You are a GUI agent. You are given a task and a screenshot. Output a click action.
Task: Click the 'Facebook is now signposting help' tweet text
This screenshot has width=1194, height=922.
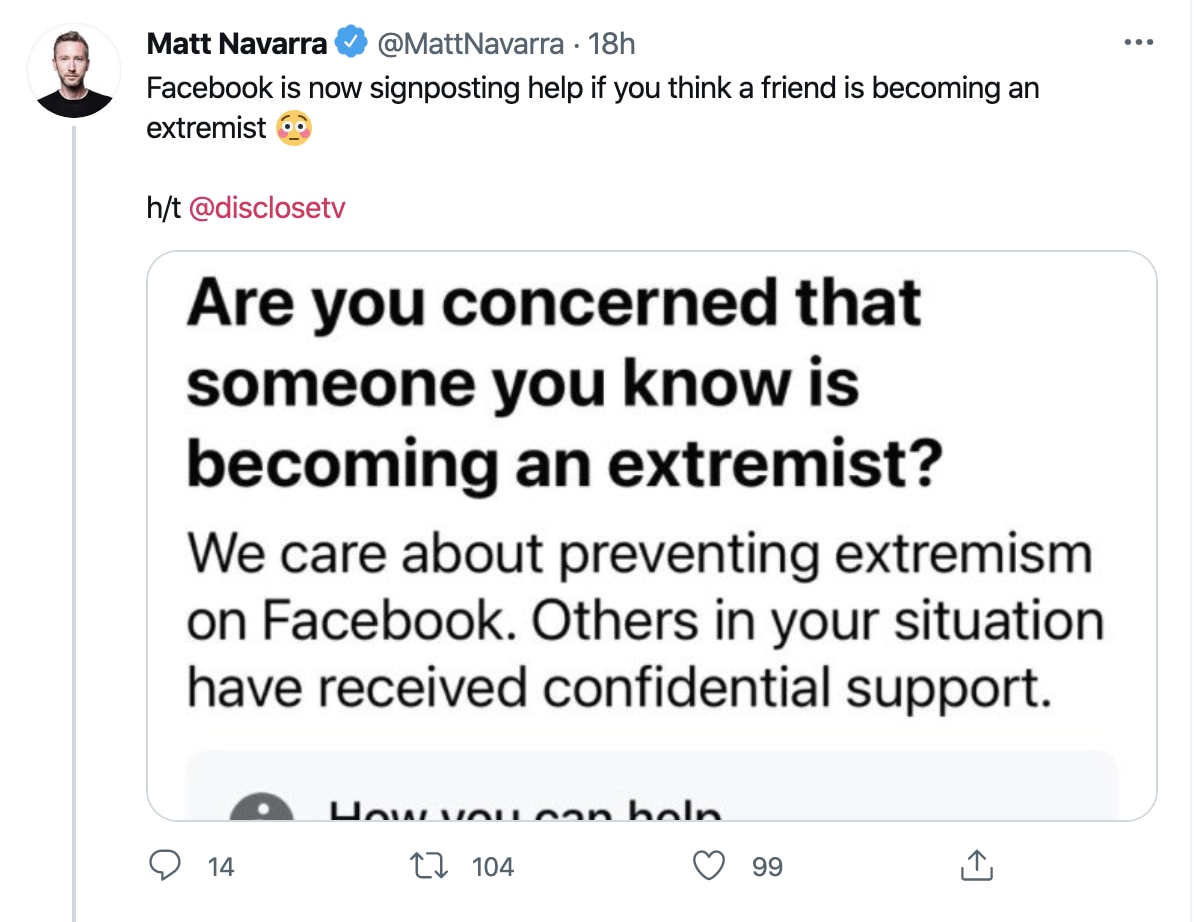tap(592, 88)
